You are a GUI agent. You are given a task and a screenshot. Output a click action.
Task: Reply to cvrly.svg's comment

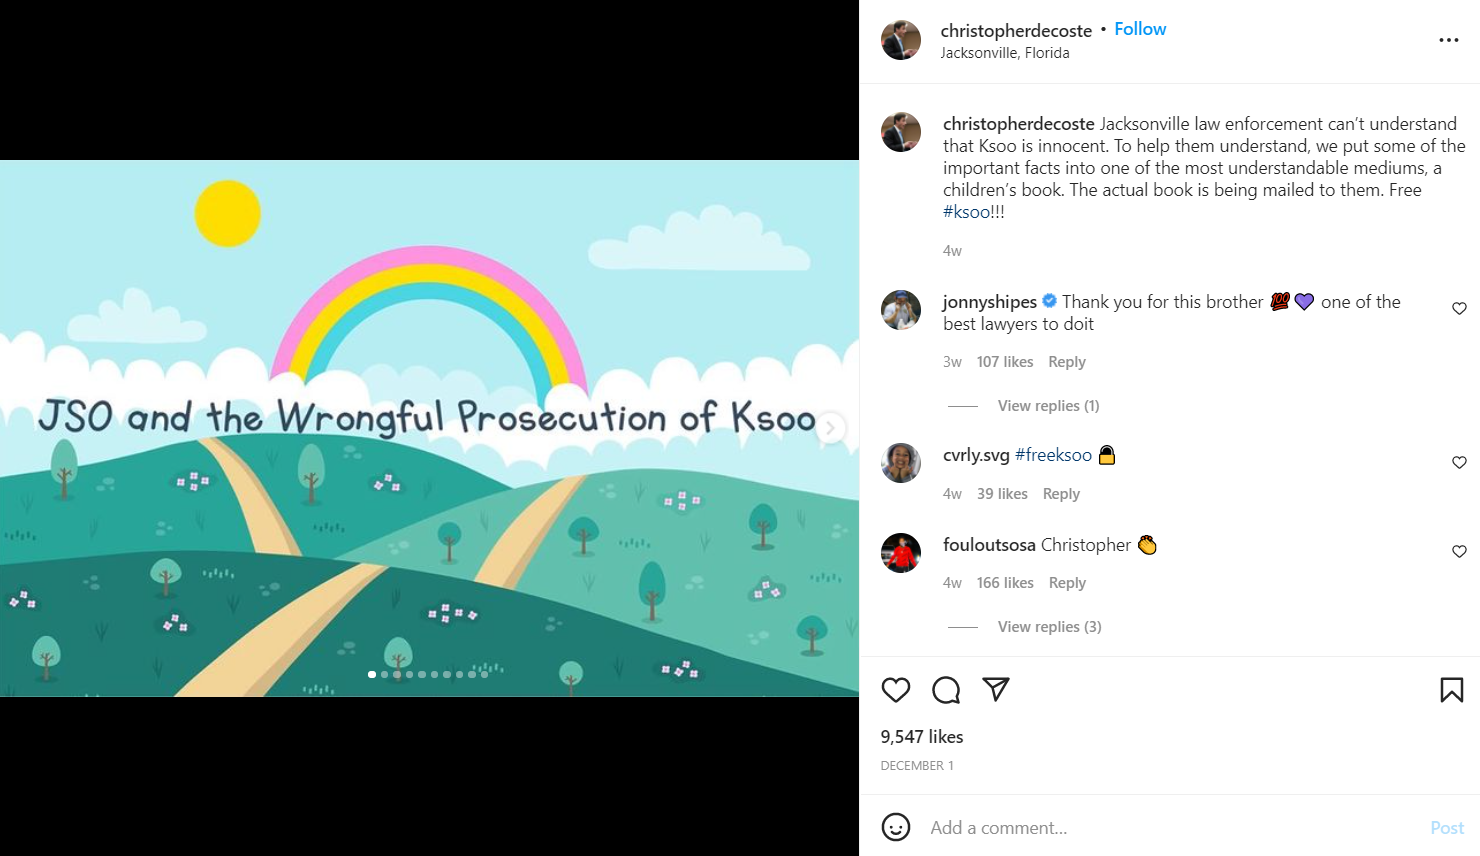[1061, 494]
